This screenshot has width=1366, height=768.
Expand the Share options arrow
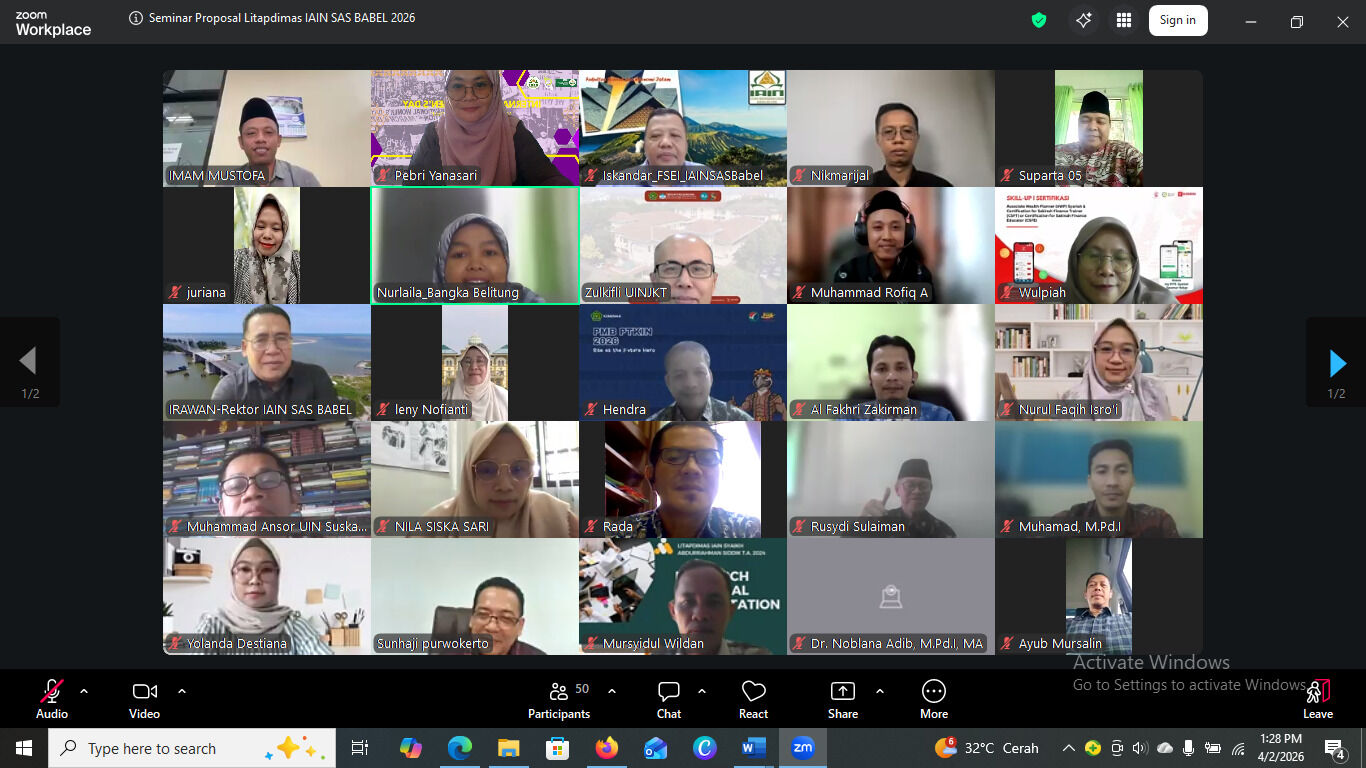[880, 691]
